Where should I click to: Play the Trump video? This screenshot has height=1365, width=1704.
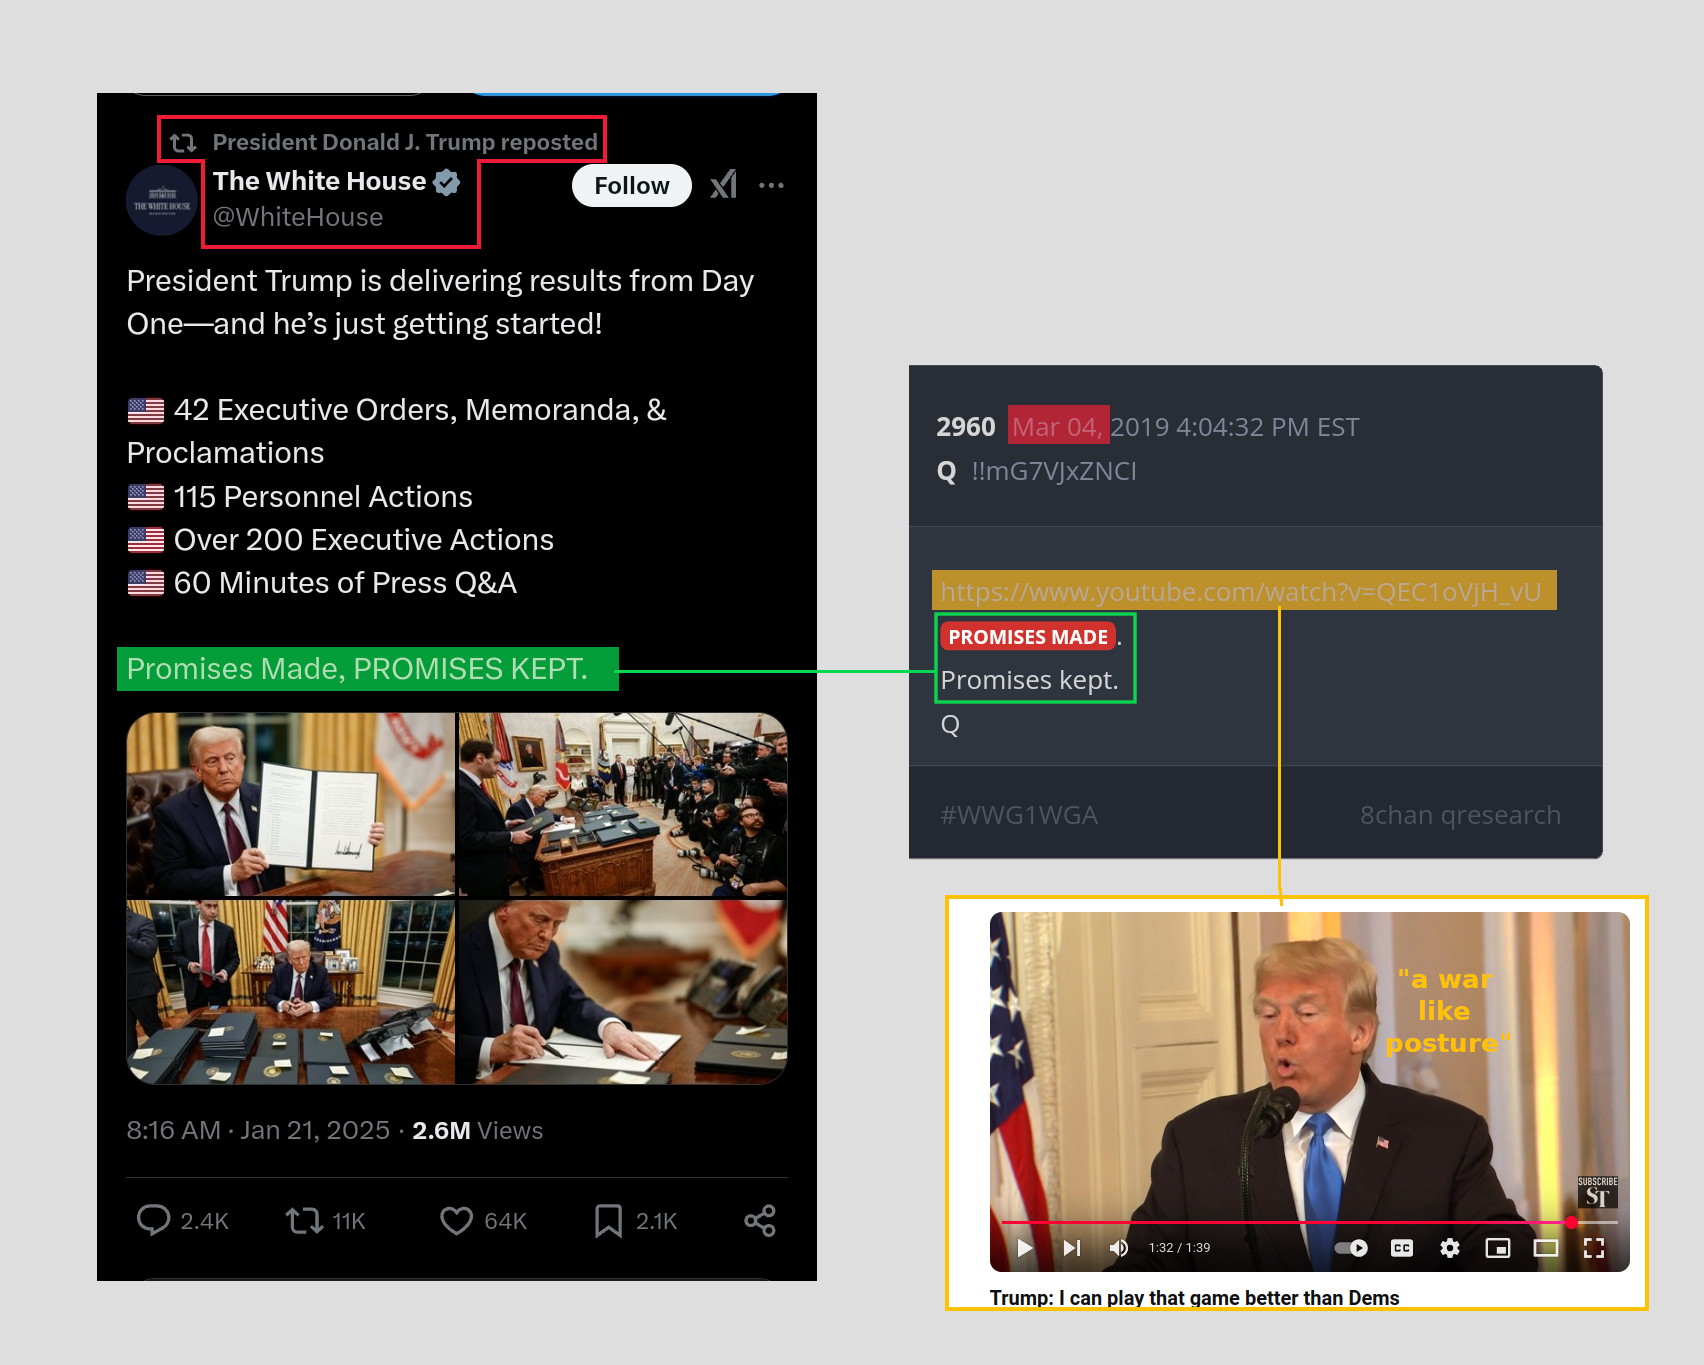[x=1024, y=1247]
